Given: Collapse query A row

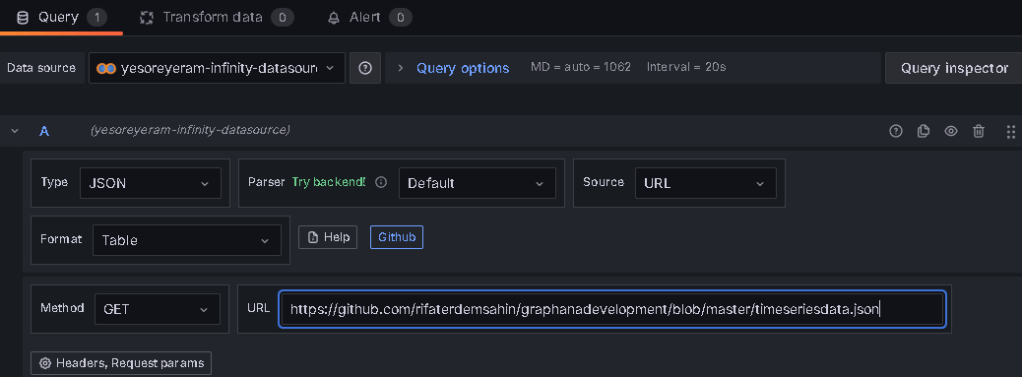Looking at the screenshot, I should pos(14,131).
